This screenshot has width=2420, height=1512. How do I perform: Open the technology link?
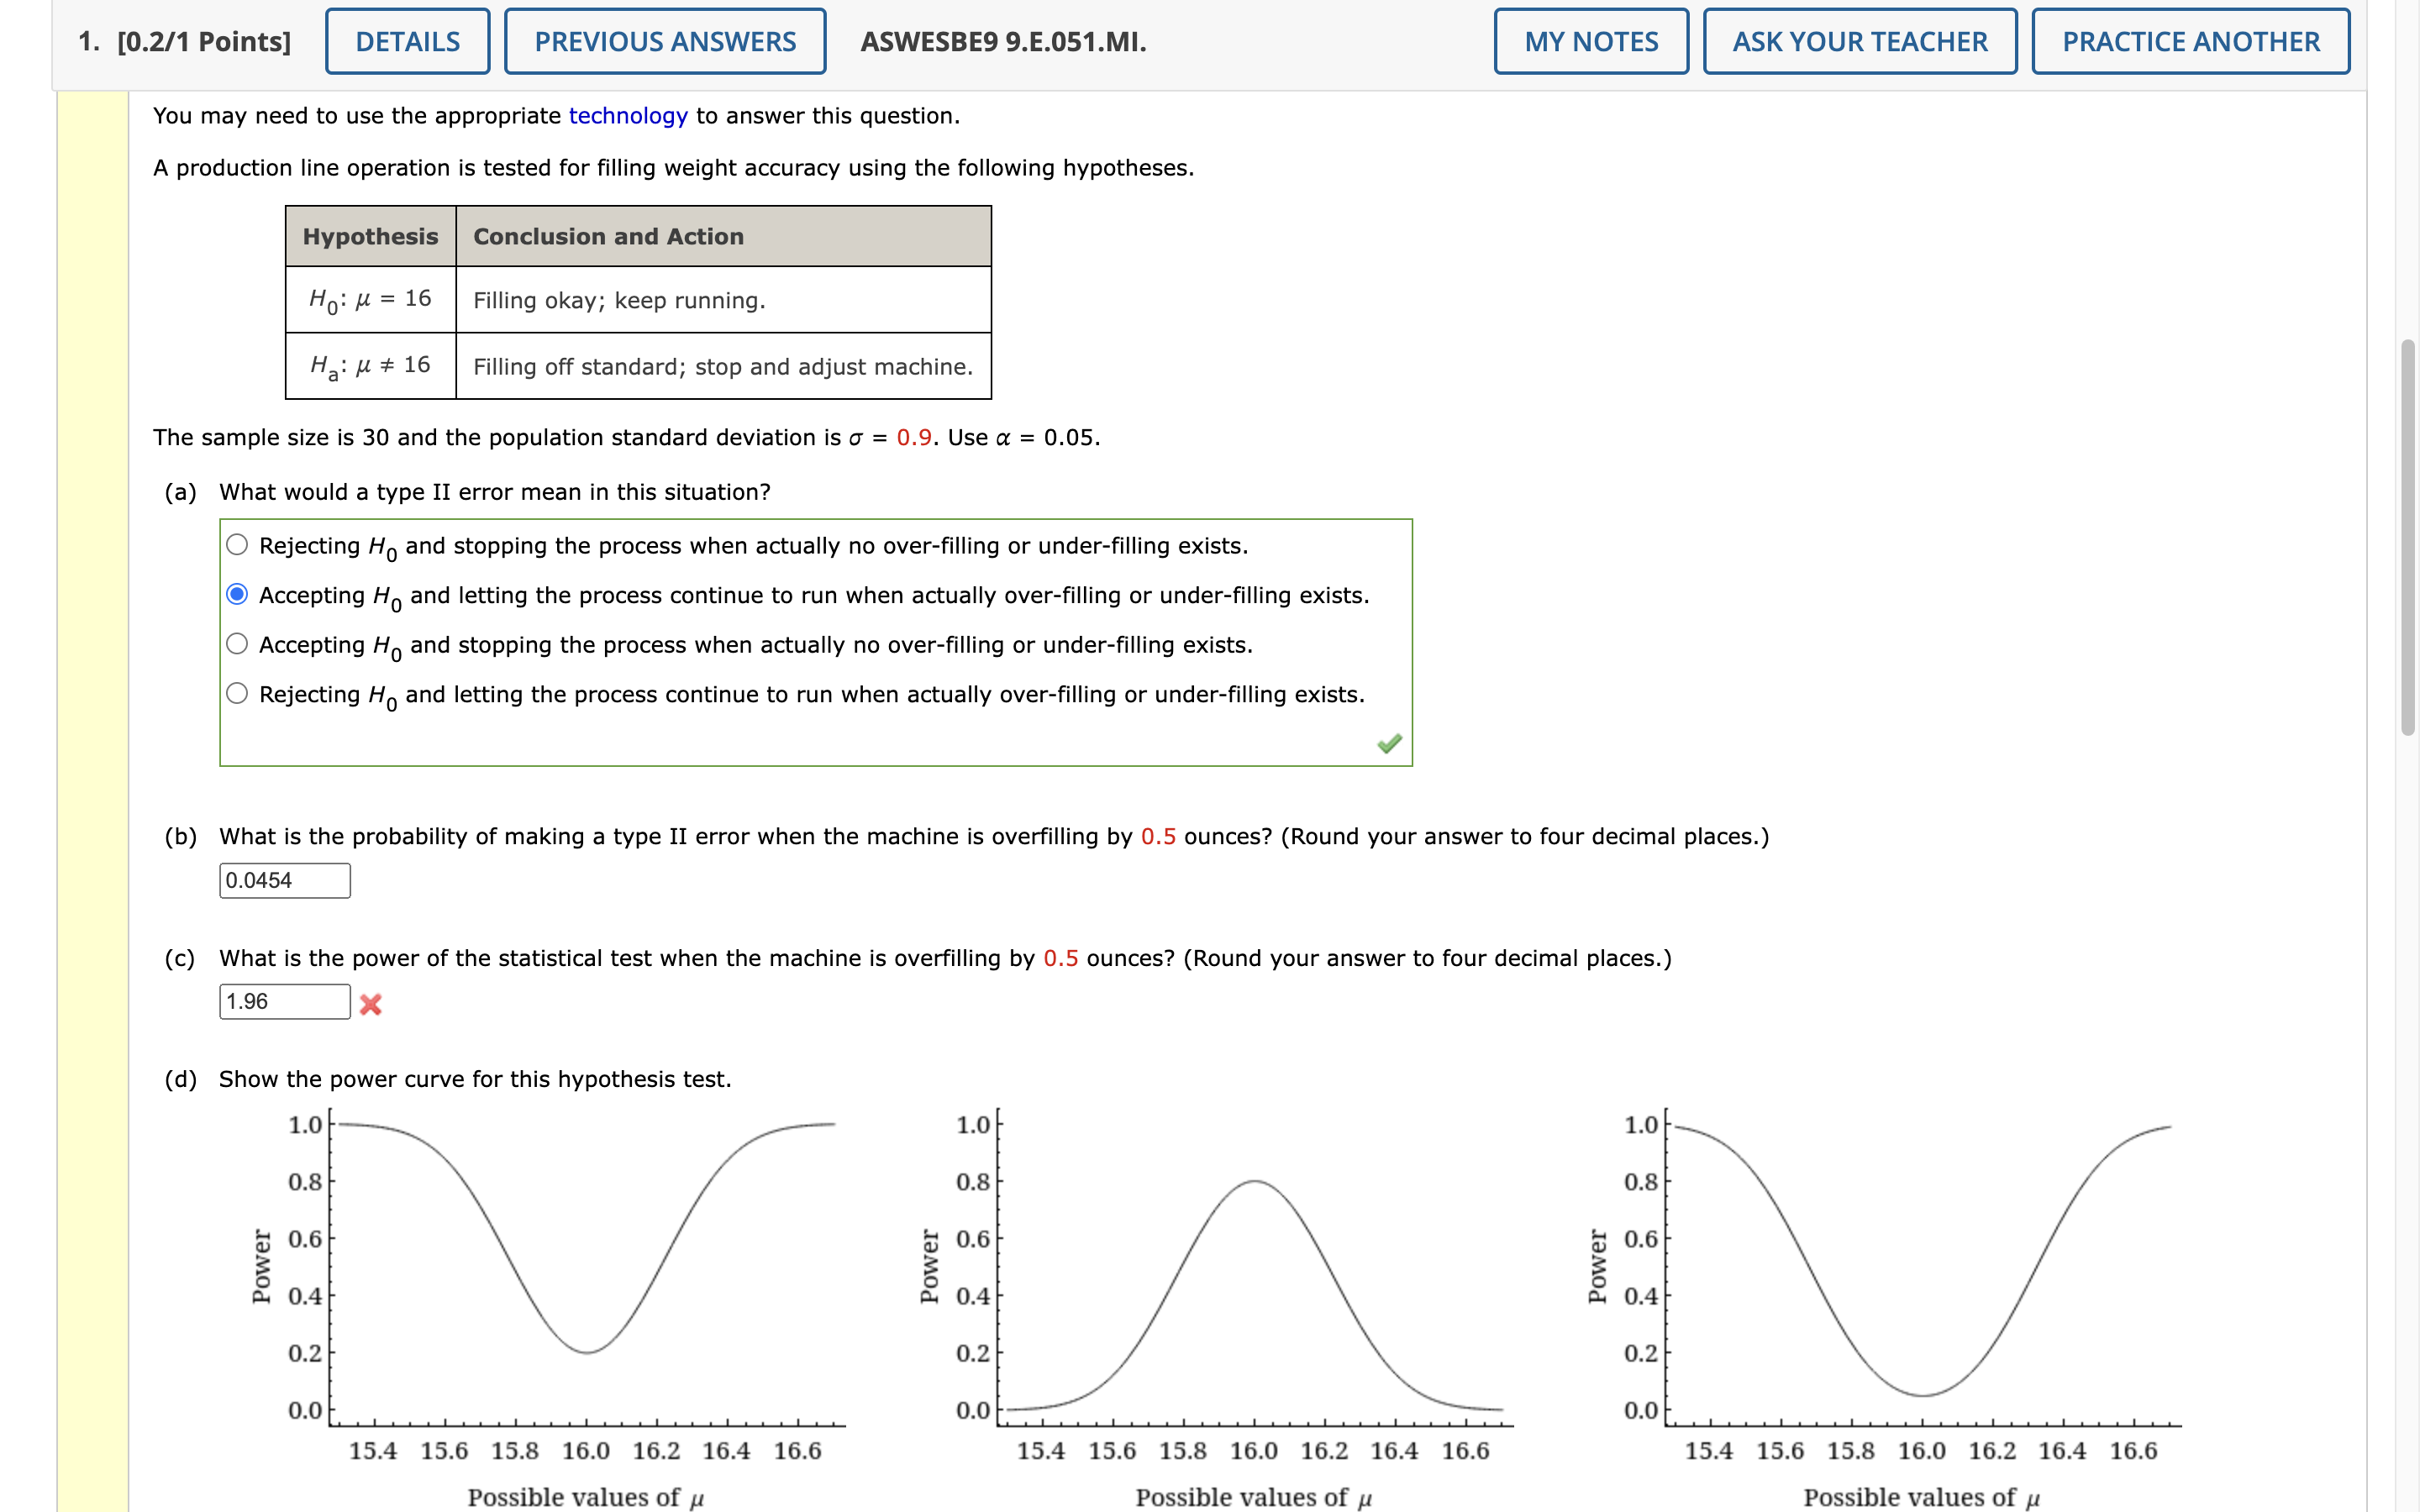(628, 116)
